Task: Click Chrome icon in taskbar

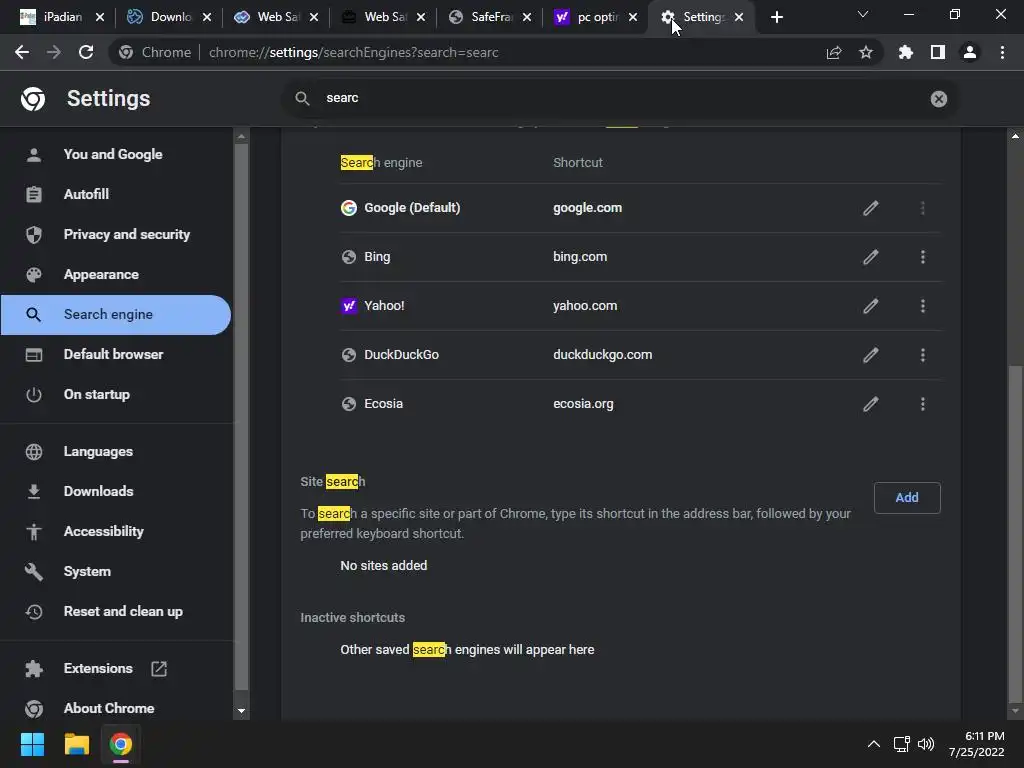Action: [x=120, y=744]
